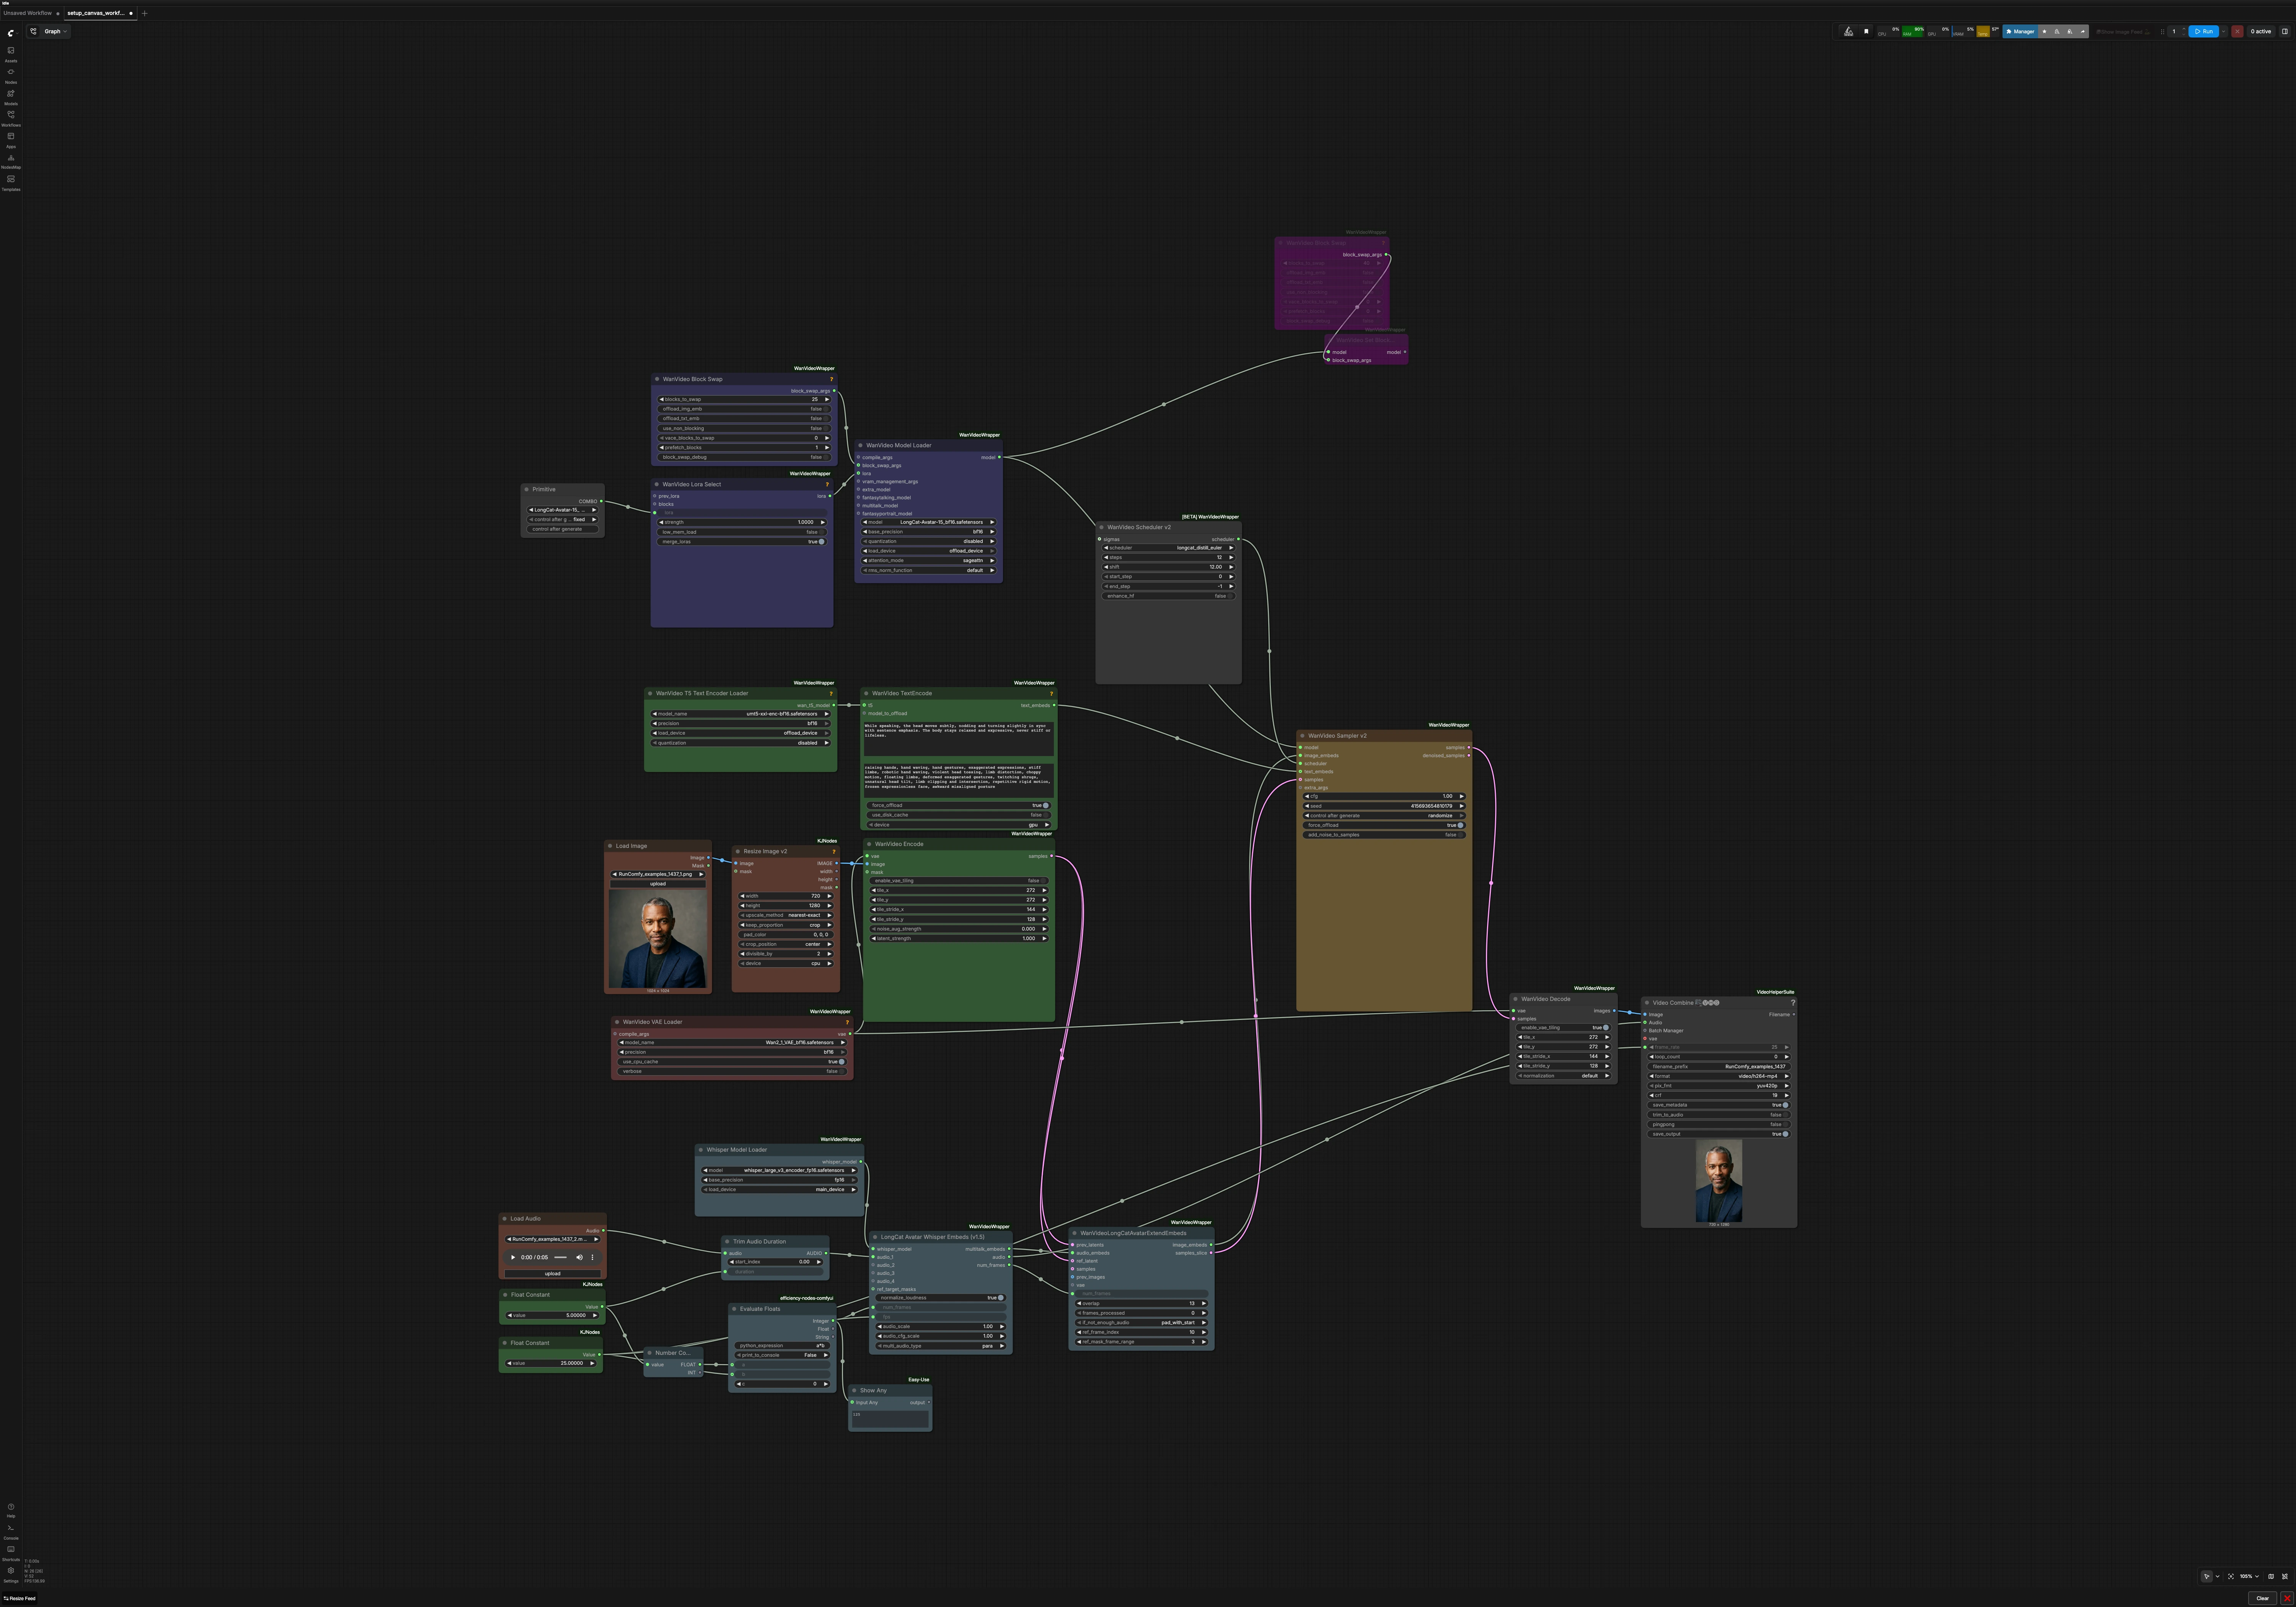2296x1607 pixels.
Task: Open the Workflows sidebar panel
Action: 11,117
